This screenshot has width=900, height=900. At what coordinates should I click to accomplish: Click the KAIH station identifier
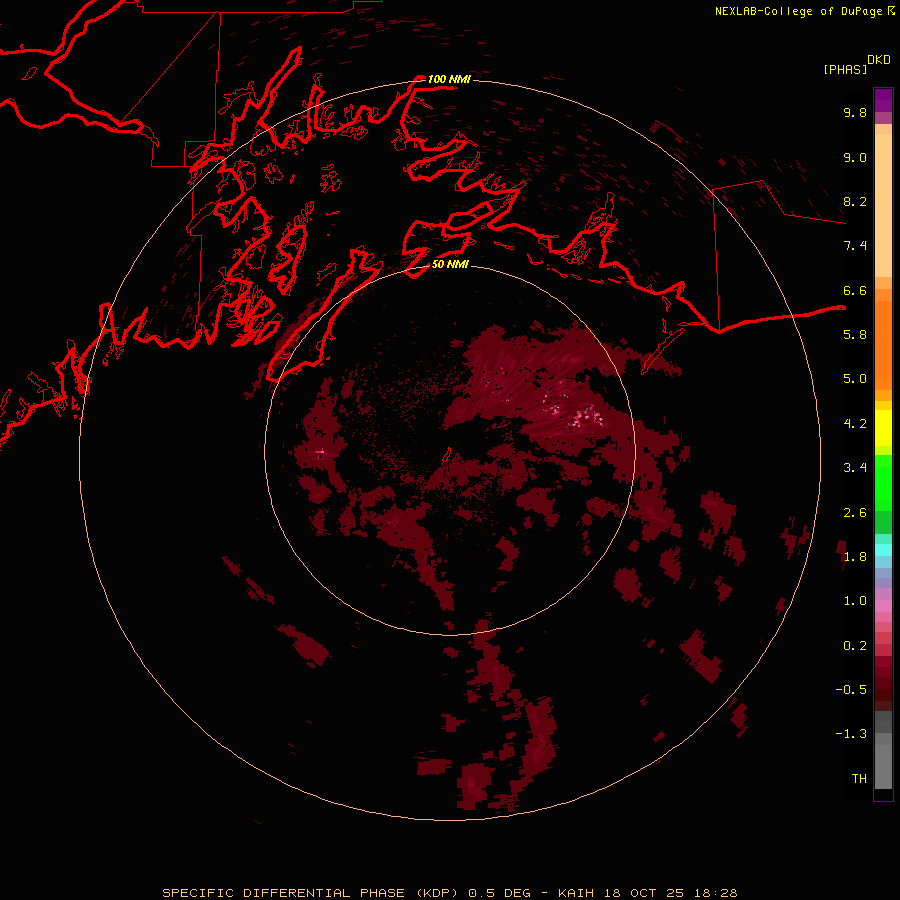[x=576, y=893]
